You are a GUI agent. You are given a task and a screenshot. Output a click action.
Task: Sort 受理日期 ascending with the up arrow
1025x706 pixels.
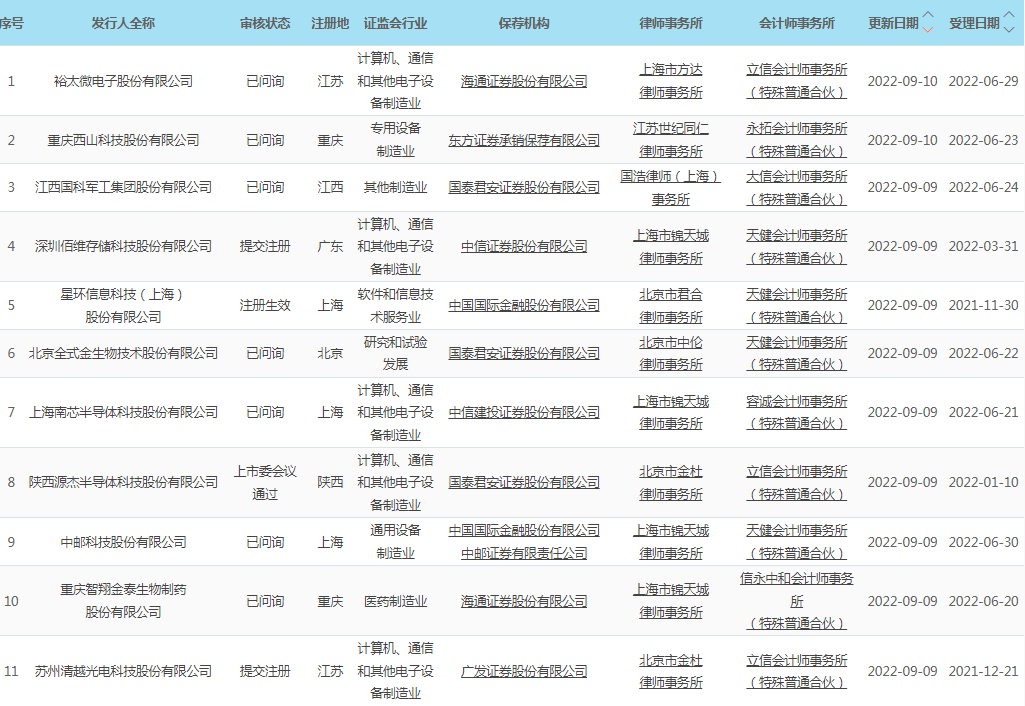tap(1009, 16)
